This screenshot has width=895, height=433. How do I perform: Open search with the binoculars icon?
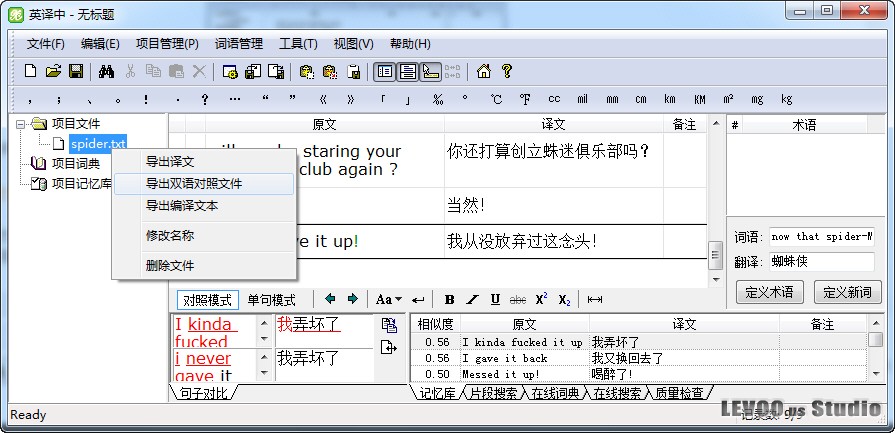106,71
